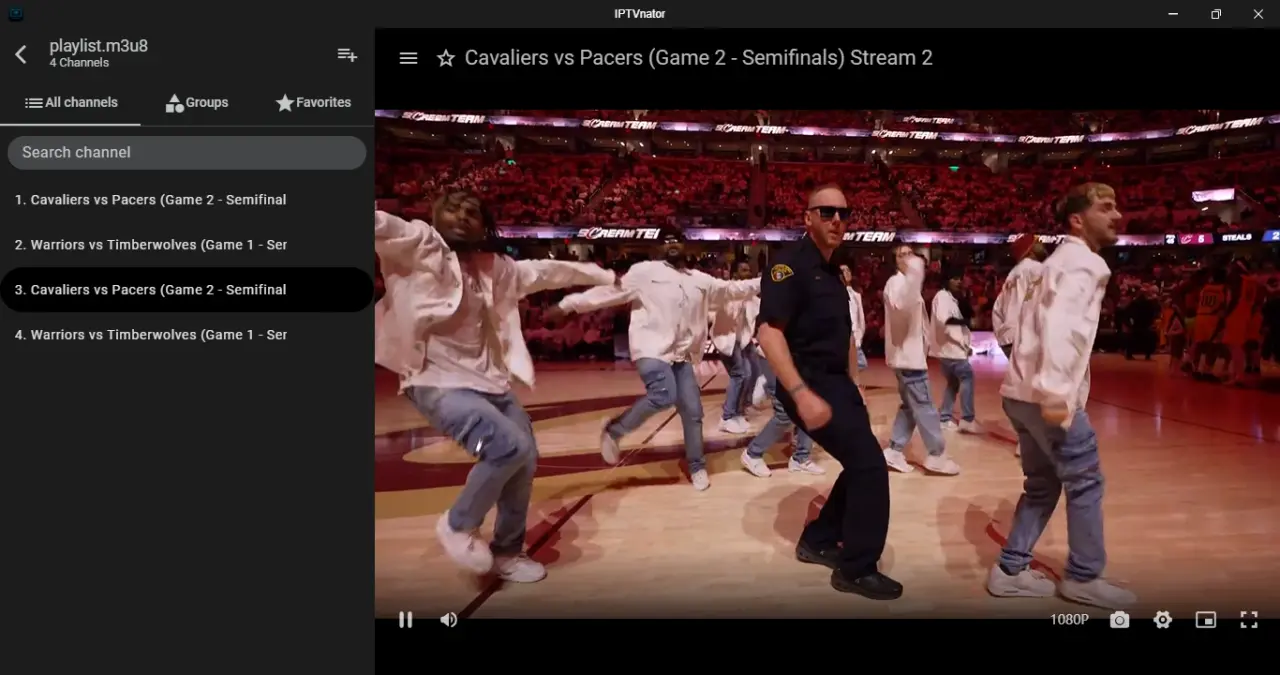Switch the player to fullscreen
Image resolution: width=1280 pixels, height=675 pixels.
1249,620
